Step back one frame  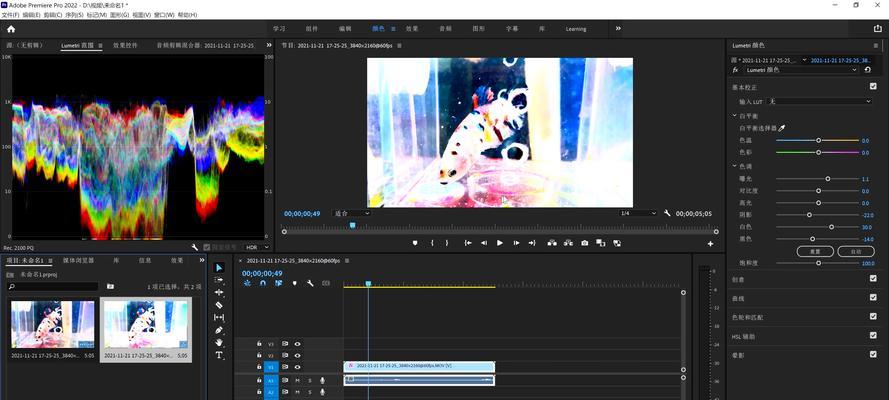[x=484, y=243]
